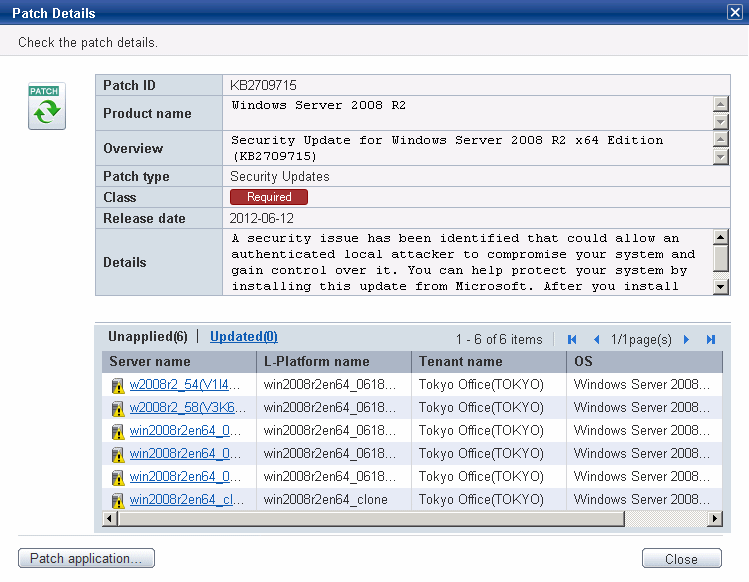The height and width of the screenshot is (582, 749).
Task: Click '1 - 6 of 6 items' text
Action: pos(499,339)
